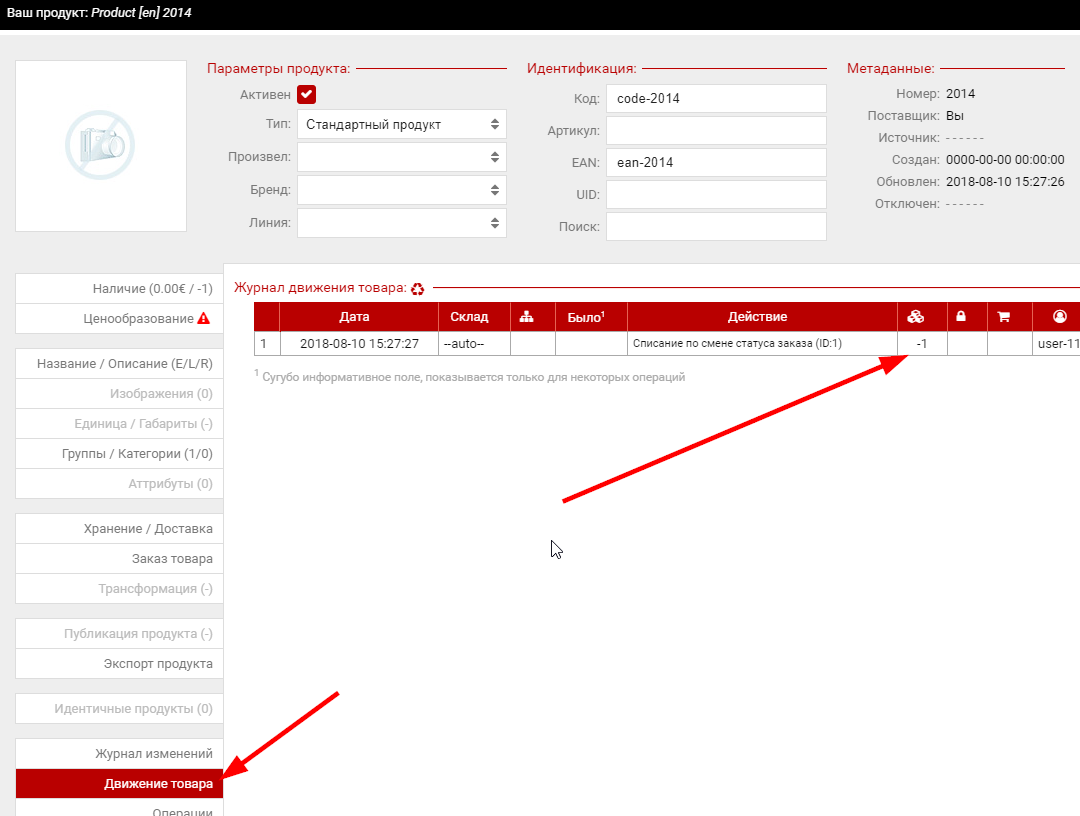Select the Наличие sidebar tab

152,289
